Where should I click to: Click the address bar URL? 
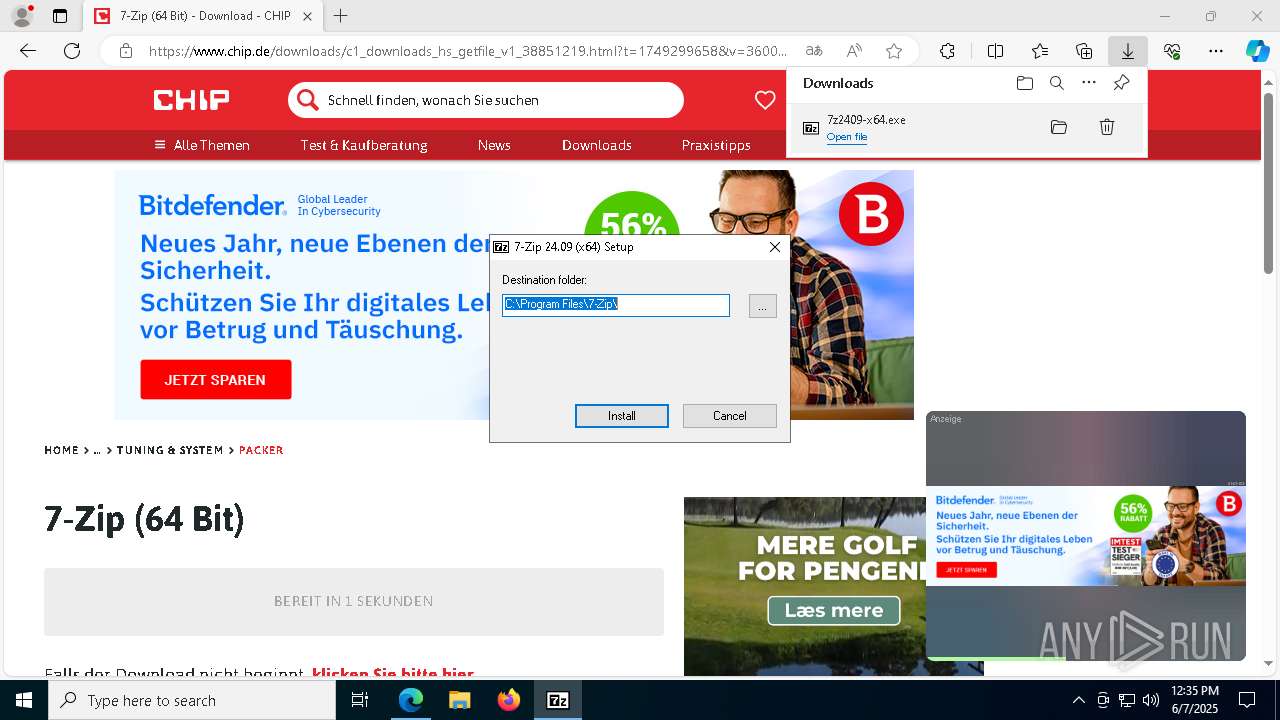click(468, 51)
